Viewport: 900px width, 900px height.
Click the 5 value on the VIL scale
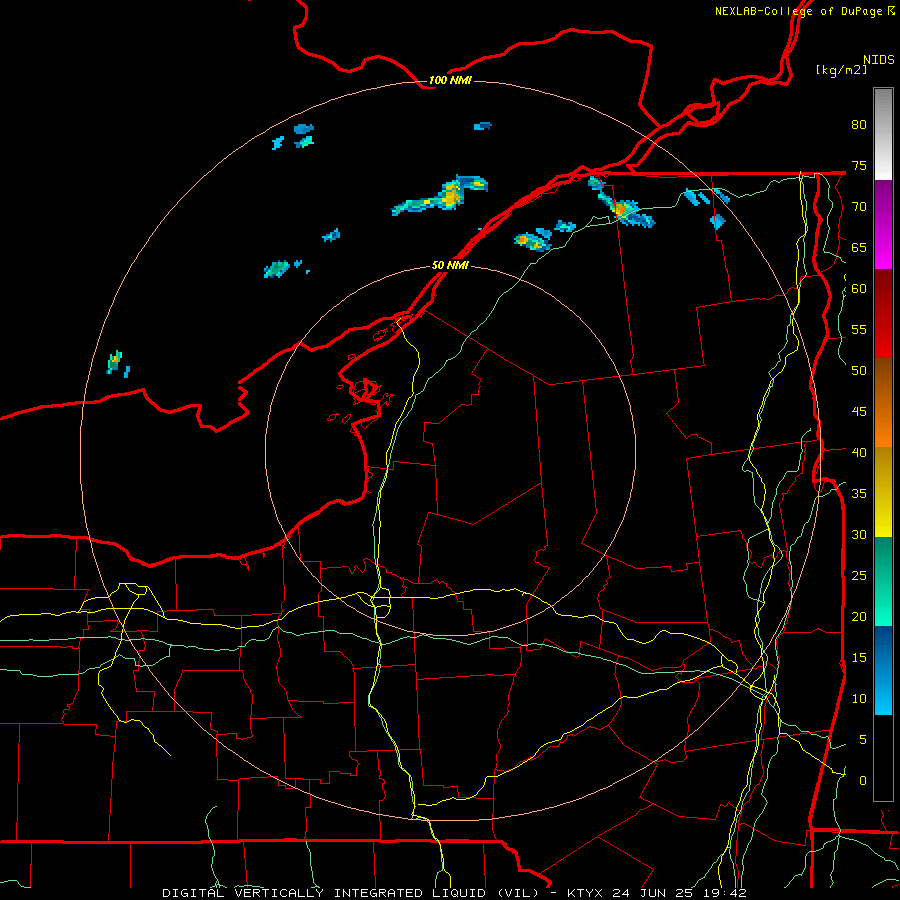(863, 739)
